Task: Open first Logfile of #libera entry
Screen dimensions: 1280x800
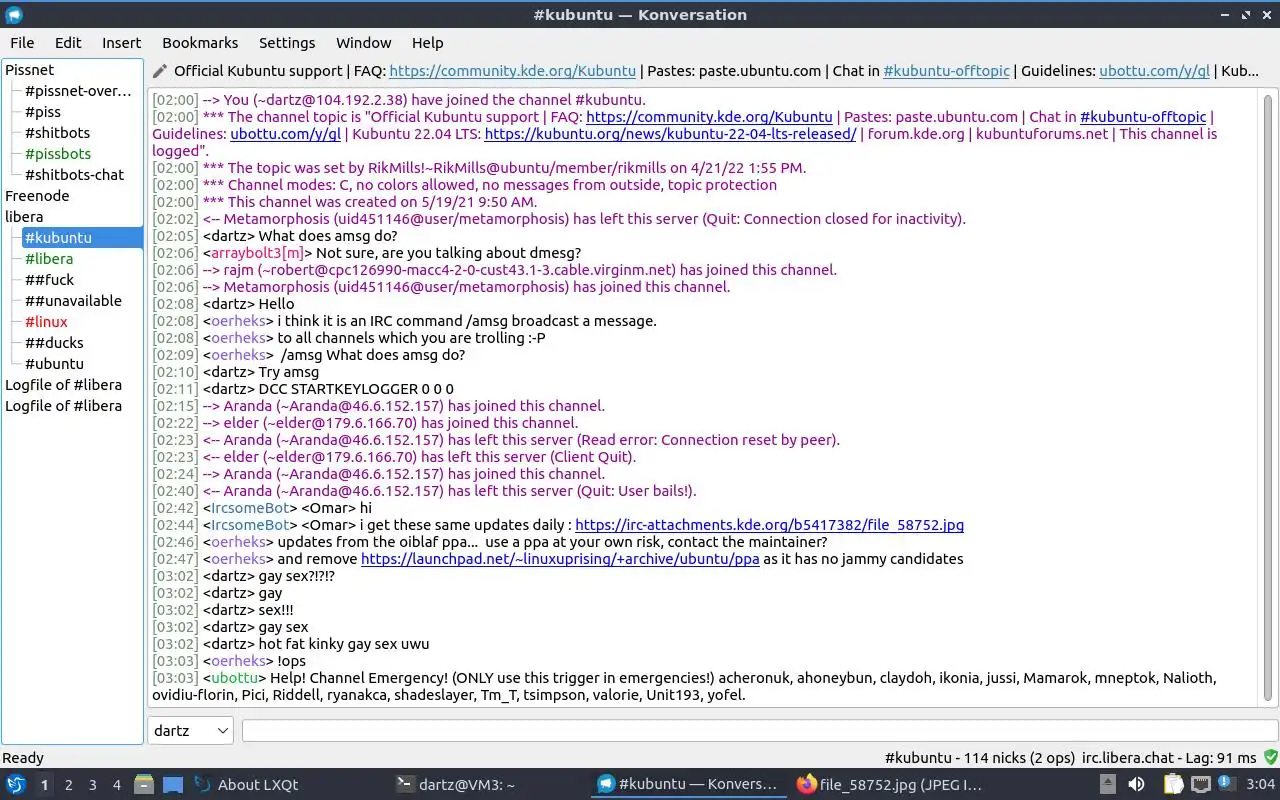Action: tap(63, 385)
